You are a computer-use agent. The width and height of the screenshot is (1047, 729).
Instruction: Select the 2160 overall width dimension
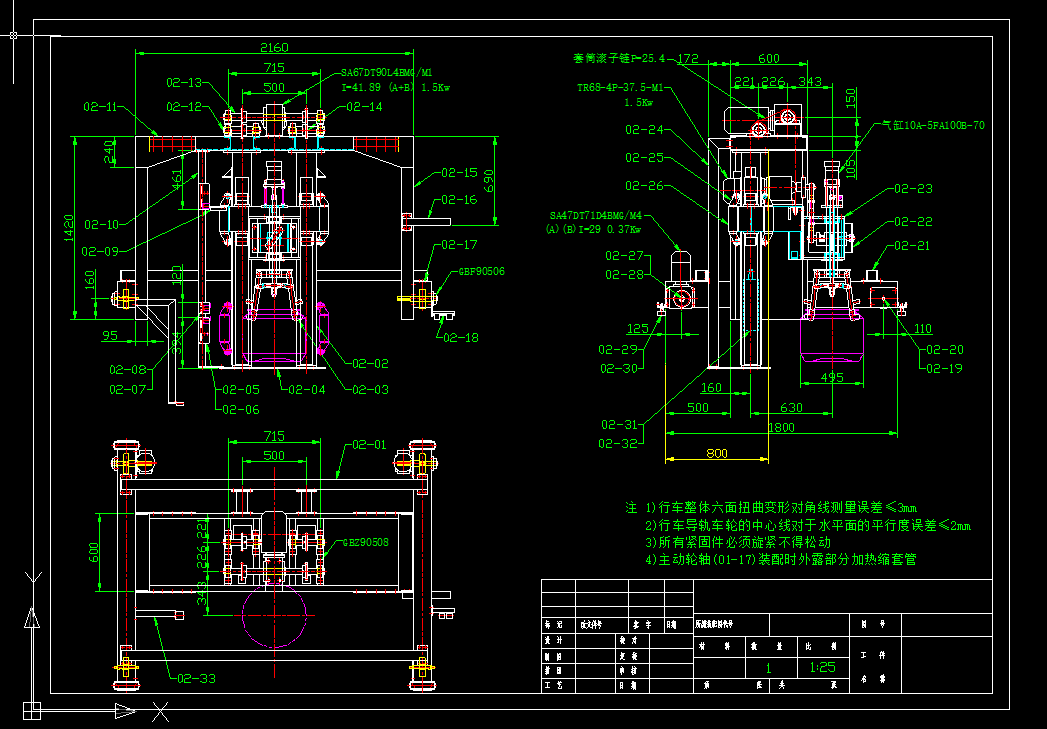[x=274, y=47]
